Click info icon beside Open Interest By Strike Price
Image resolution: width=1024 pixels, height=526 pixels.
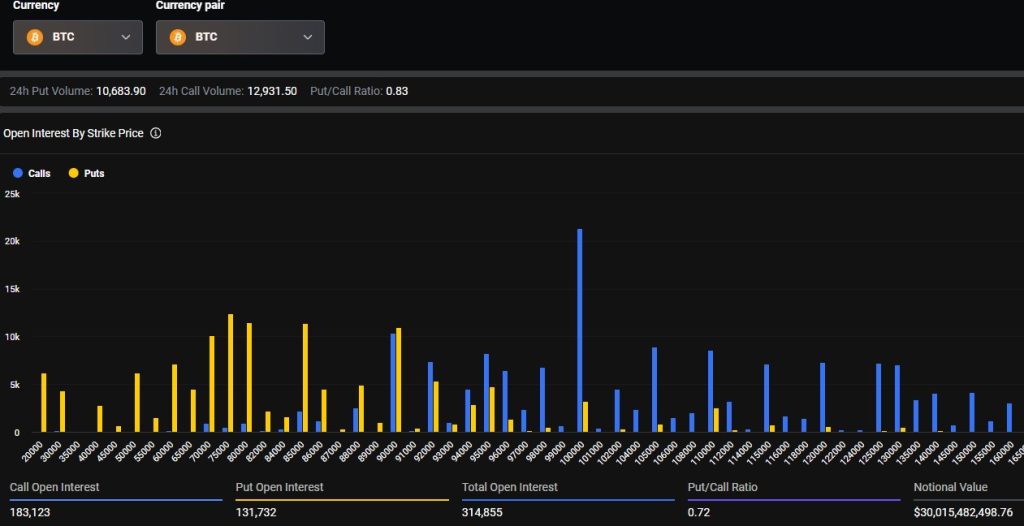tap(156, 133)
